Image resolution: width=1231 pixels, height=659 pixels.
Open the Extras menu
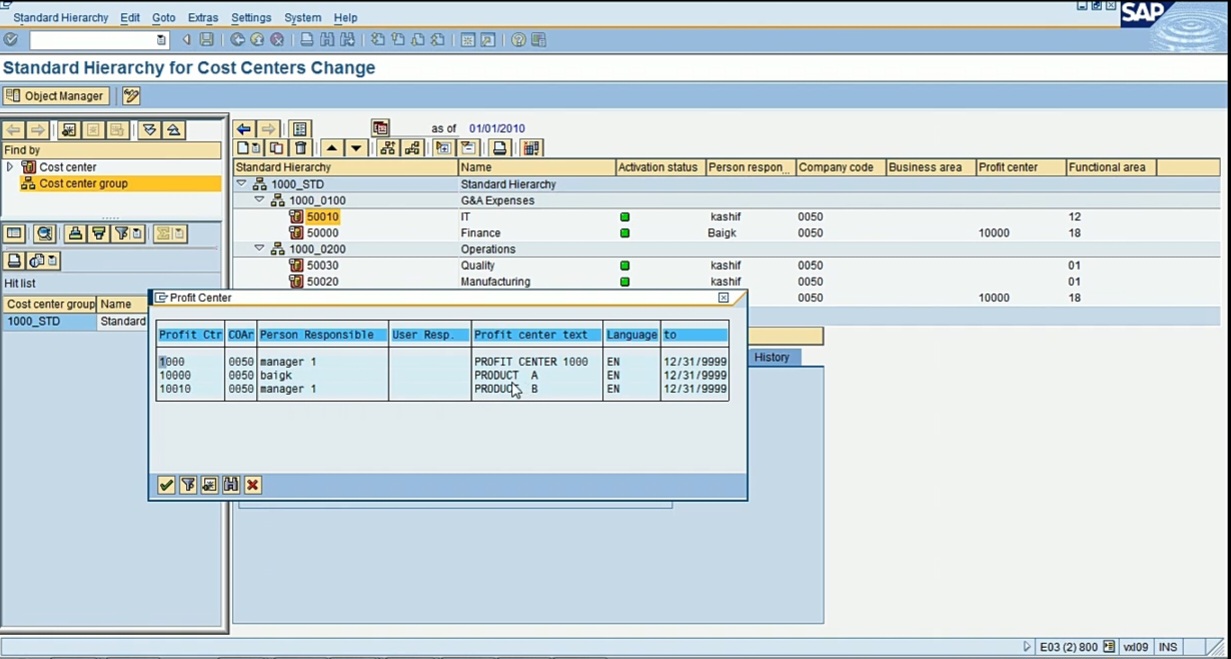pos(203,18)
